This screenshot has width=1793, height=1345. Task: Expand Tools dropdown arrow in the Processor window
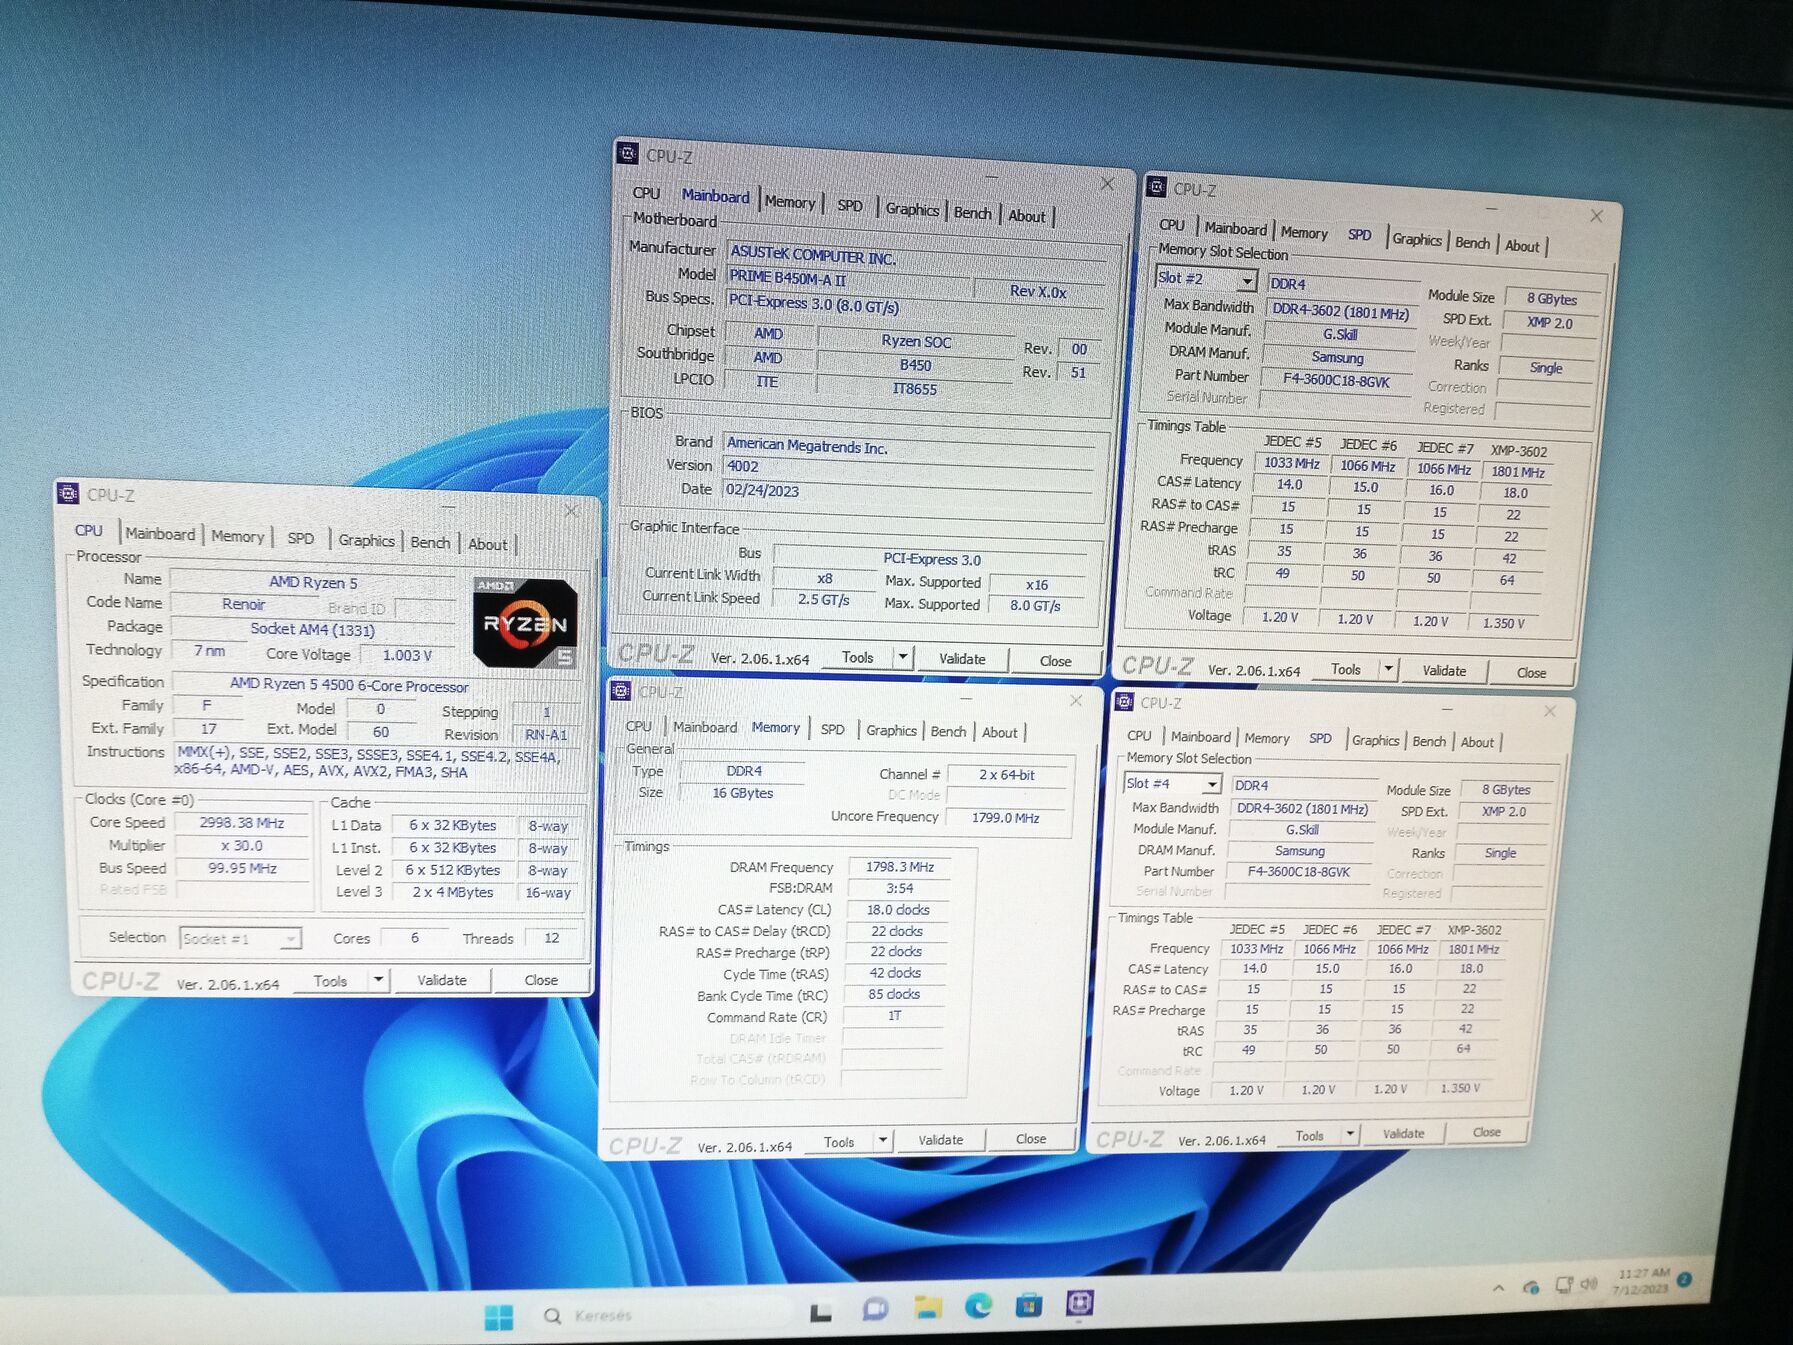click(x=378, y=980)
